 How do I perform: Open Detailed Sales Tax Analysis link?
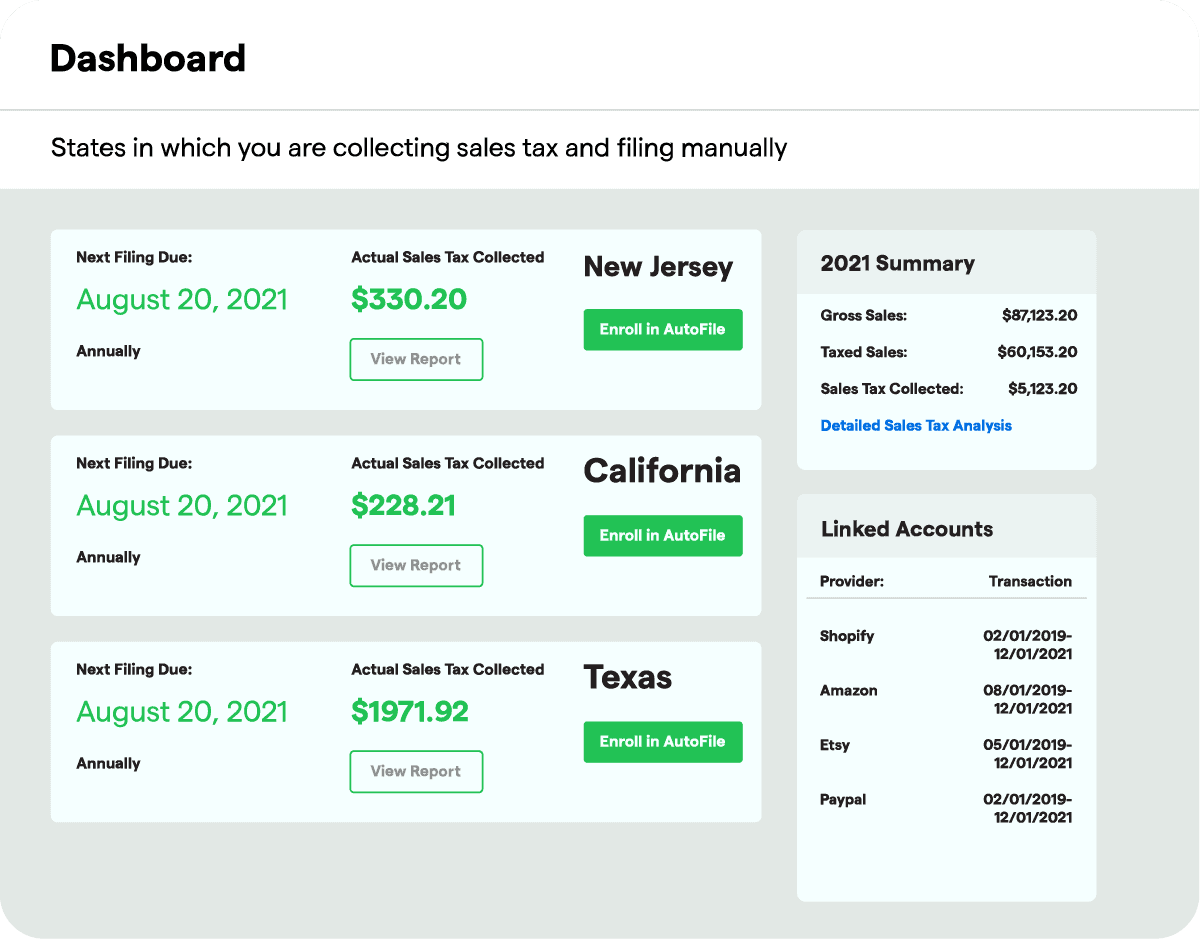915,425
